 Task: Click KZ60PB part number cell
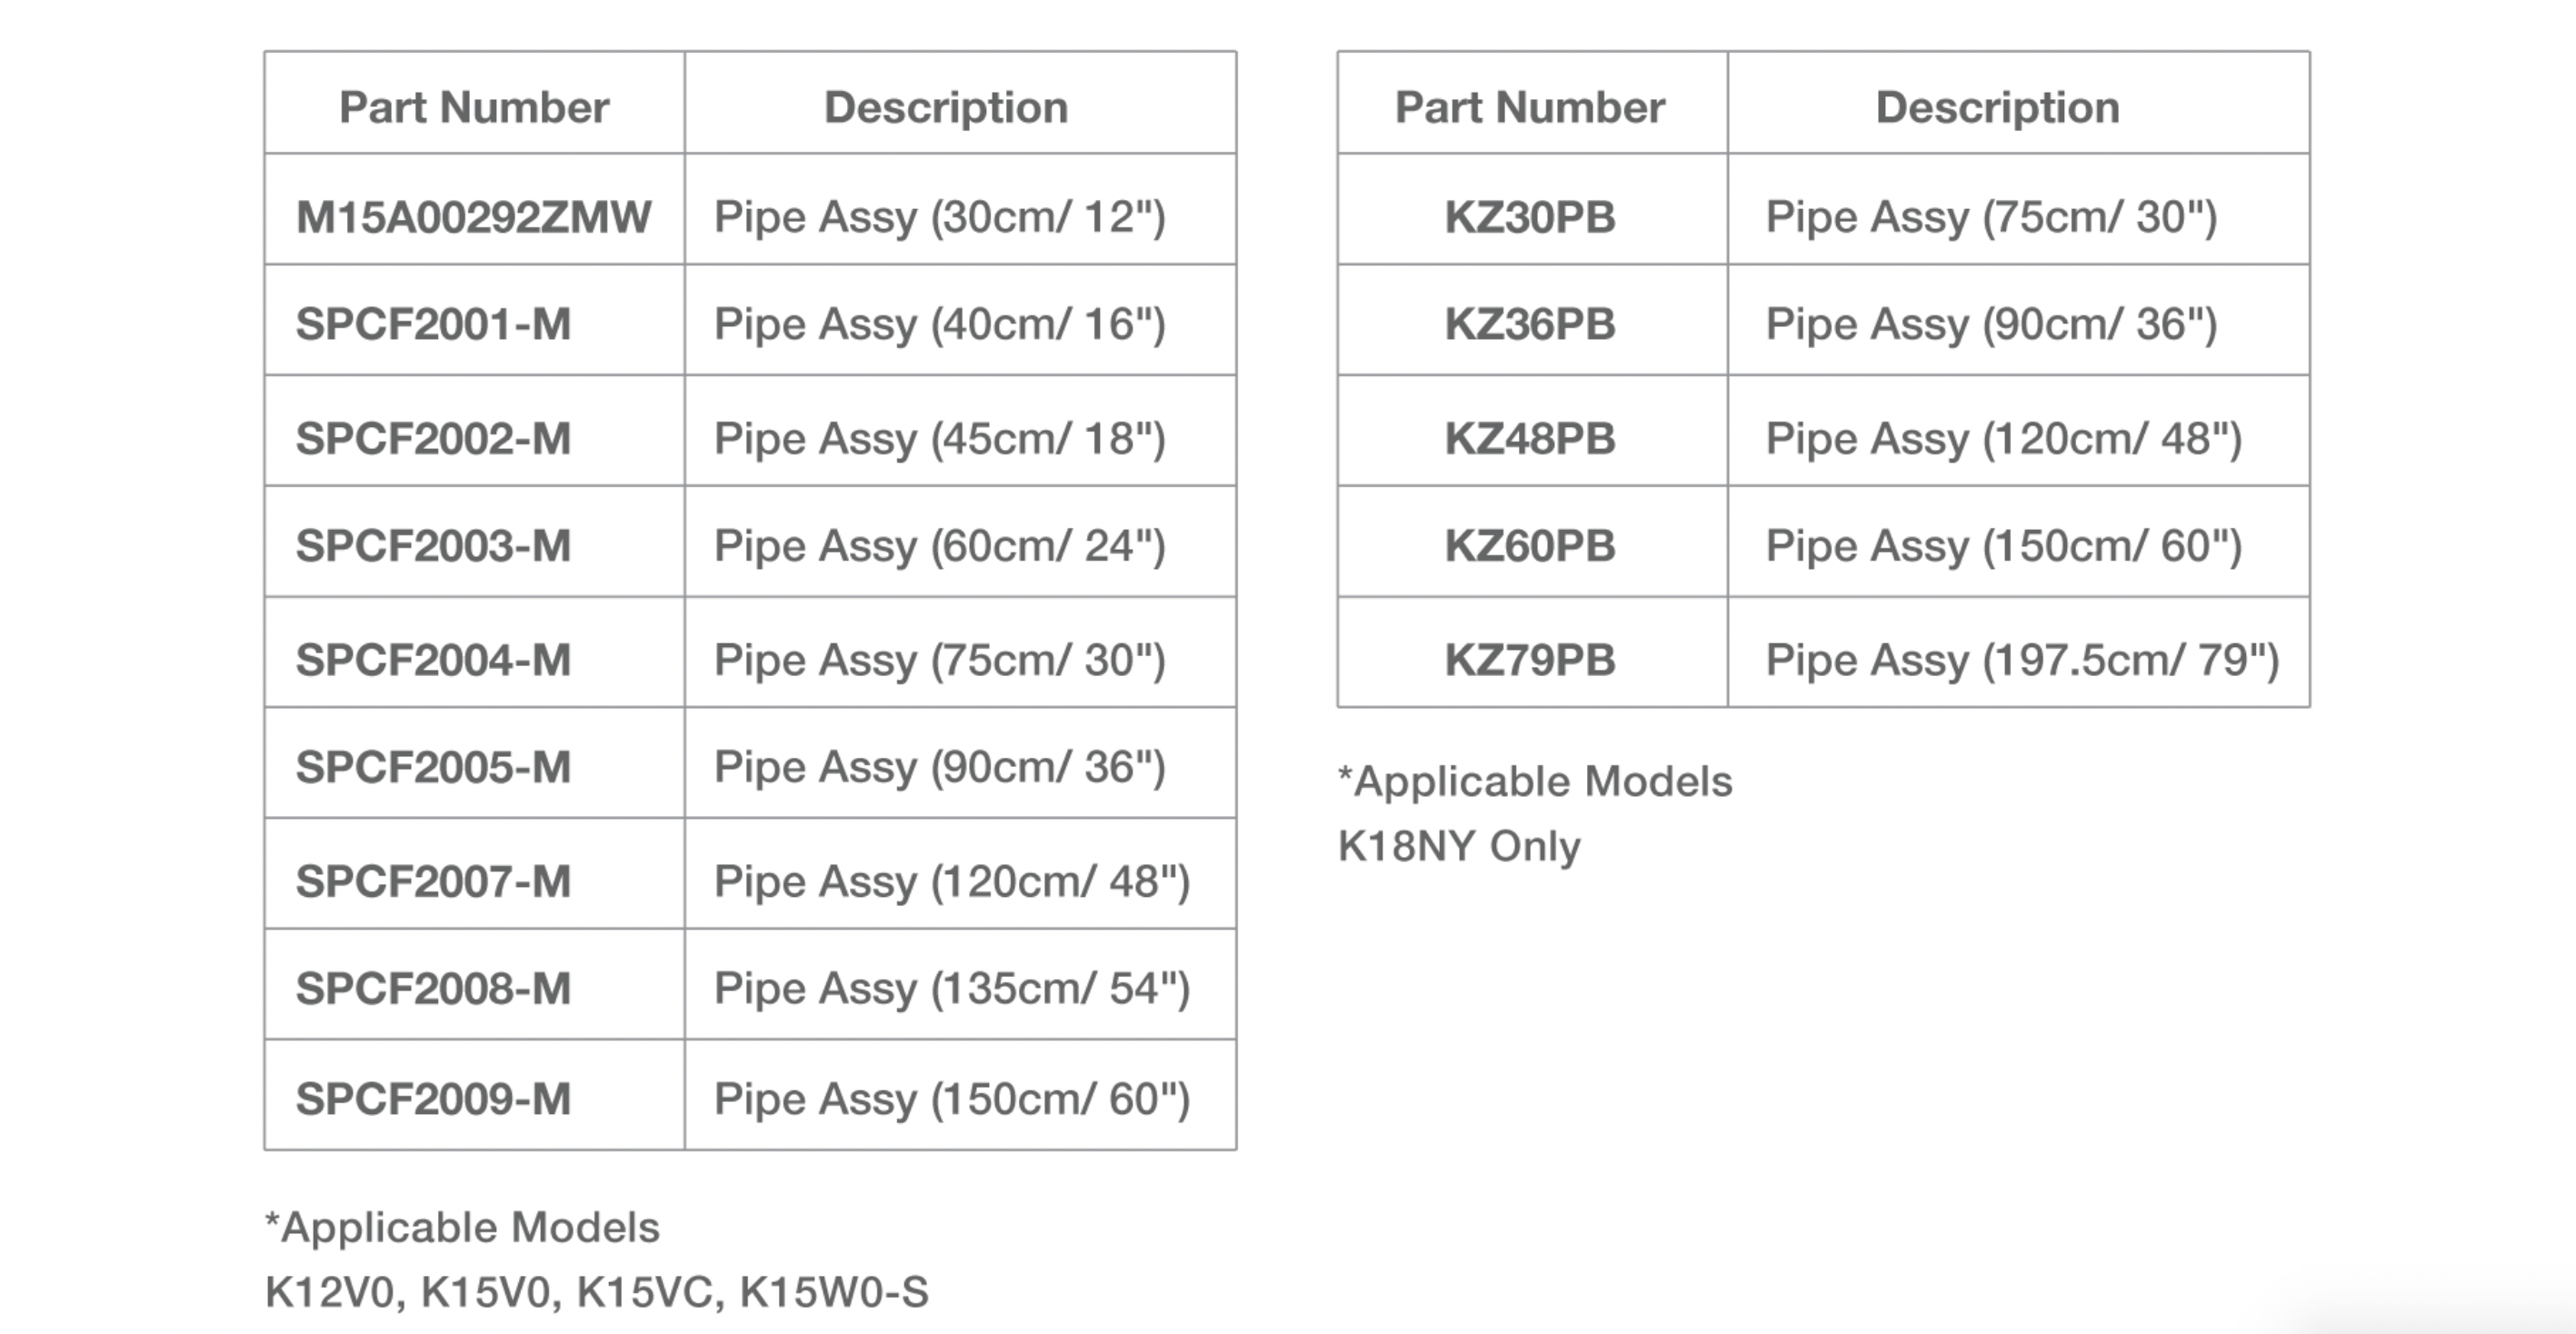tap(1530, 545)
